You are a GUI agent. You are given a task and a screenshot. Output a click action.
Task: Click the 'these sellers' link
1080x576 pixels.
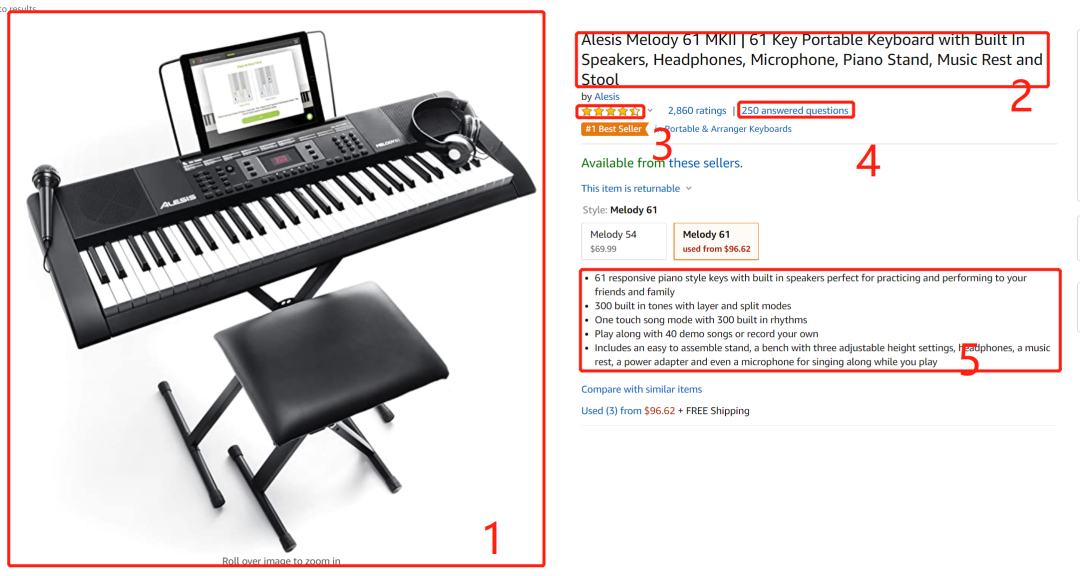click(x=705, y=163)
